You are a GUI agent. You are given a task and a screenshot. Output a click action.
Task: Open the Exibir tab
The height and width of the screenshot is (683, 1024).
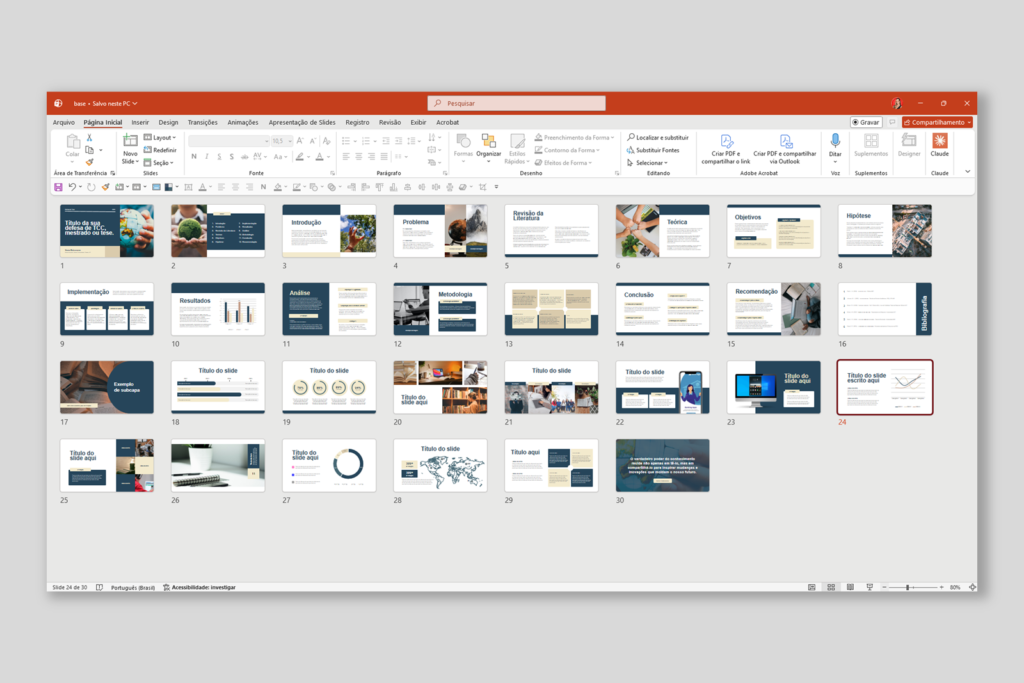pyautogui.click(x=418, y=122)
